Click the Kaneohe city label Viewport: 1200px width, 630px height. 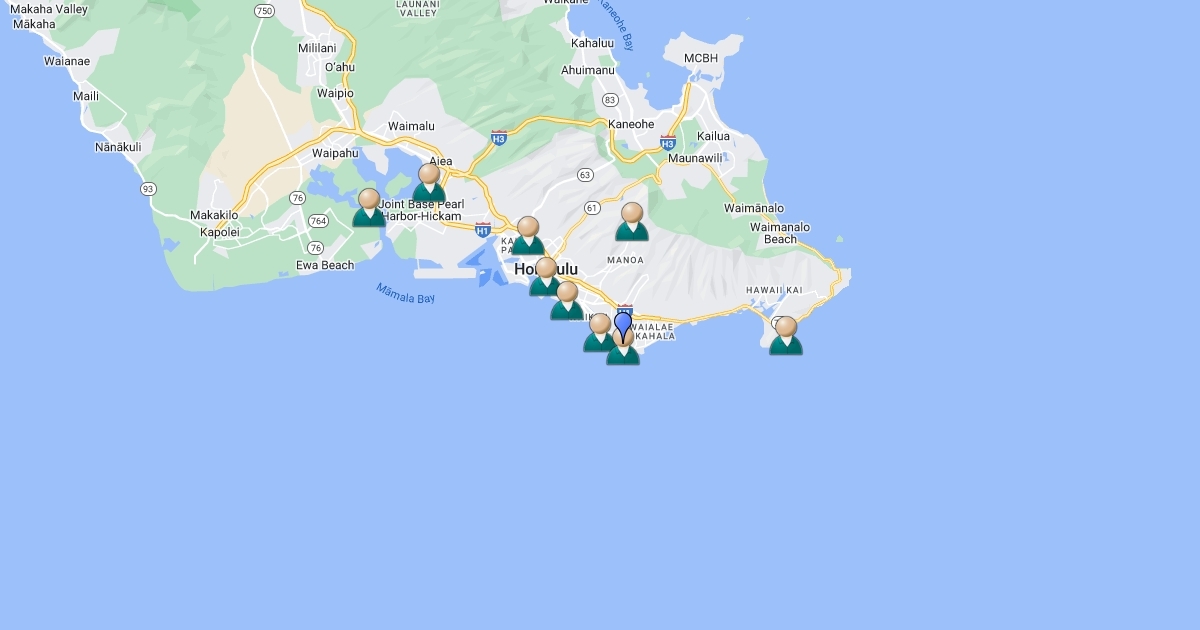click(631, 125)
